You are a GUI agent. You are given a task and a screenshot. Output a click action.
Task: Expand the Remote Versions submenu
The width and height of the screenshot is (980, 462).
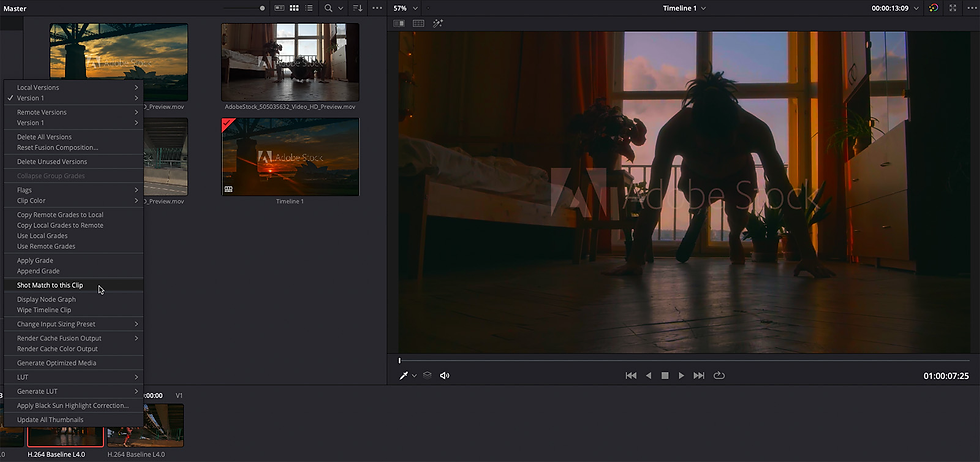click(74, 112)
